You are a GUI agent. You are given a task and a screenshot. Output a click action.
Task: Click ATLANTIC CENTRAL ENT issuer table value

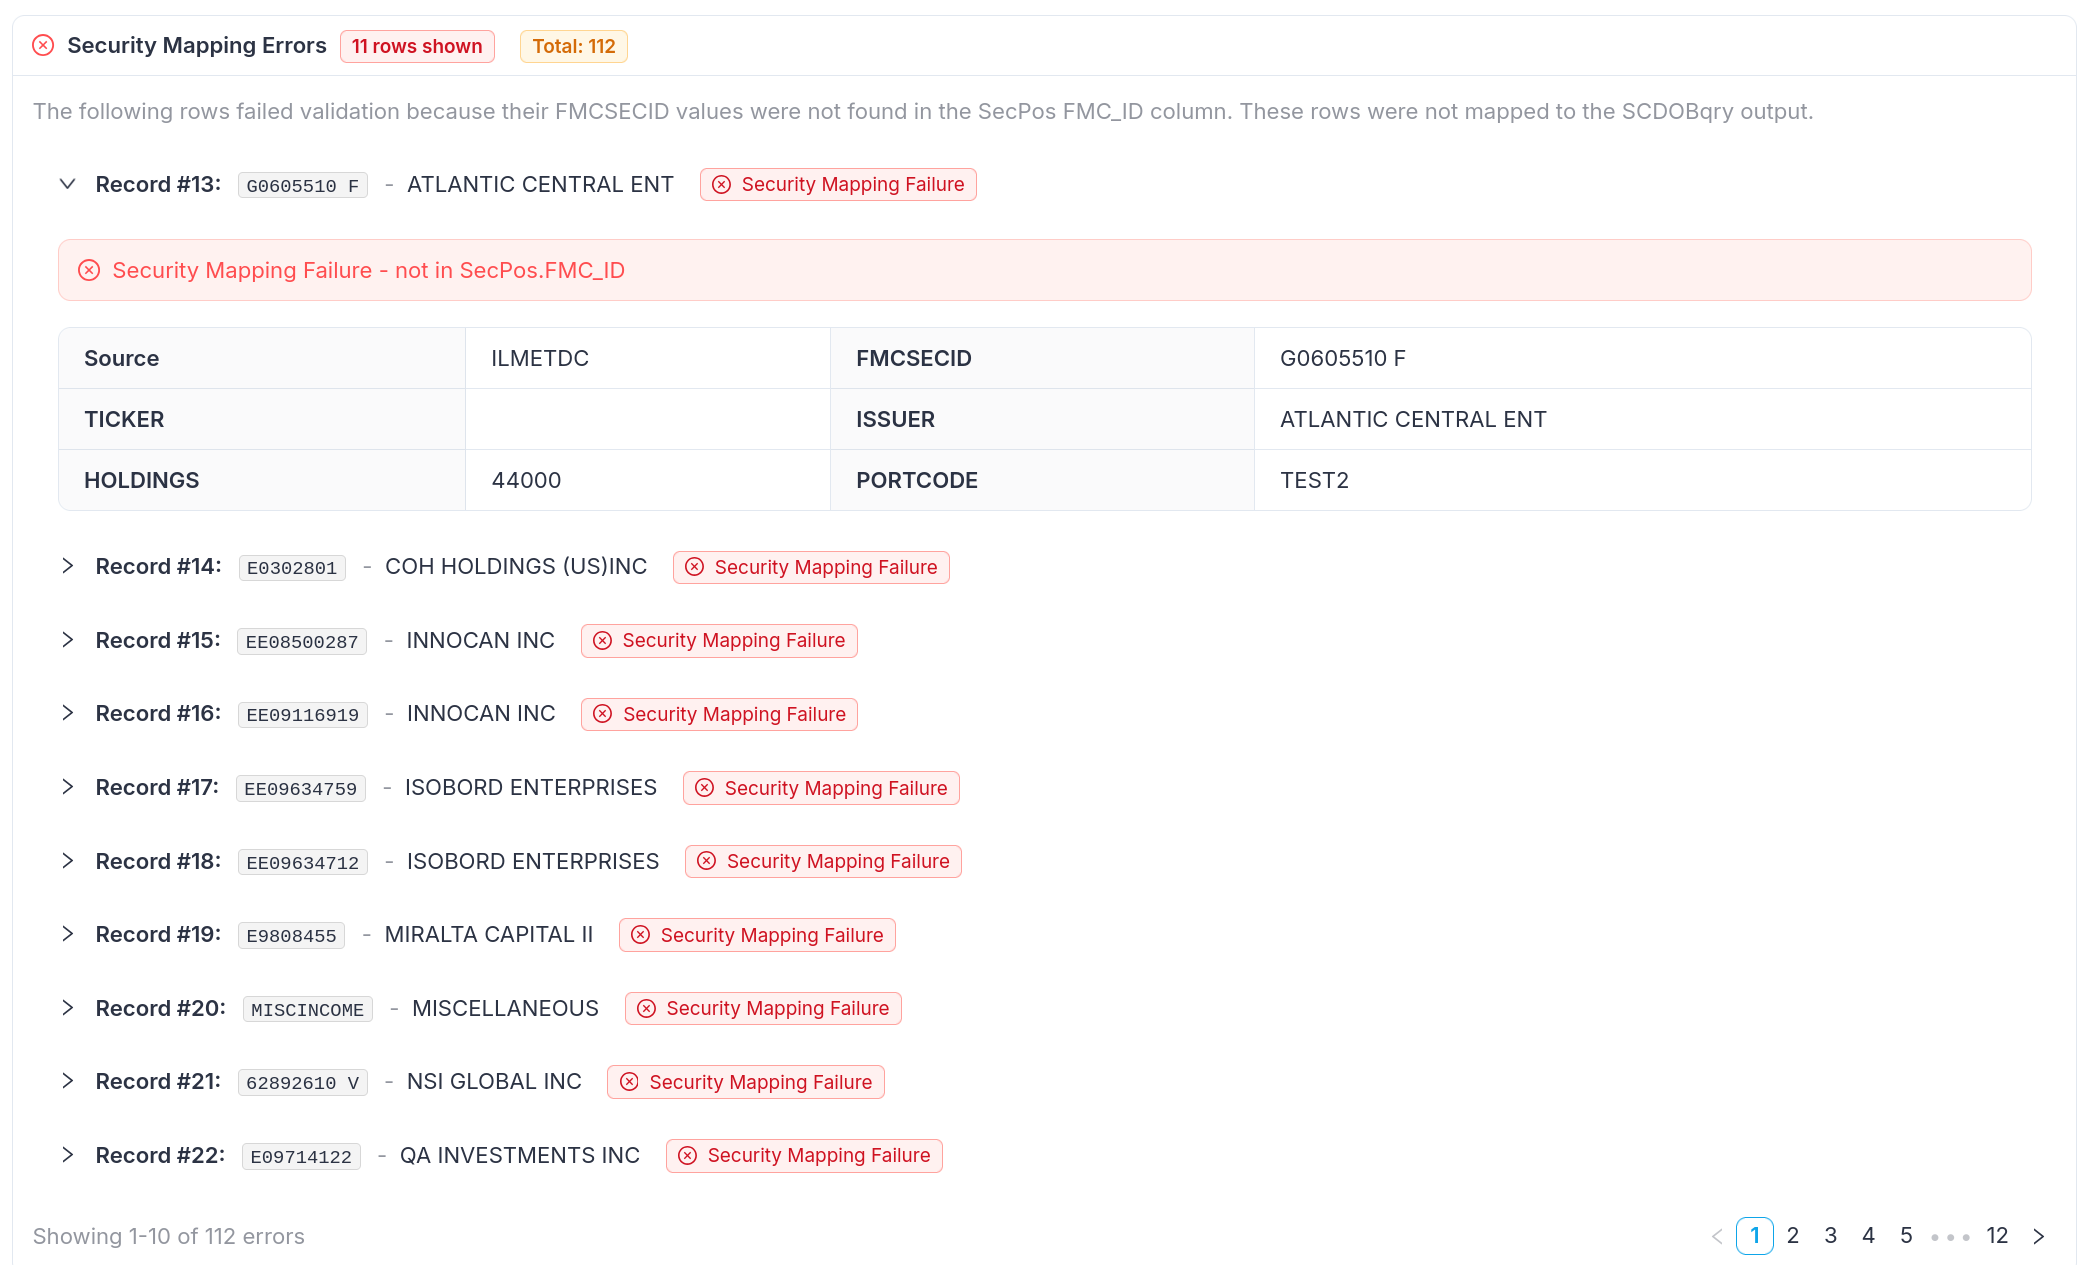coord(1413,419)
